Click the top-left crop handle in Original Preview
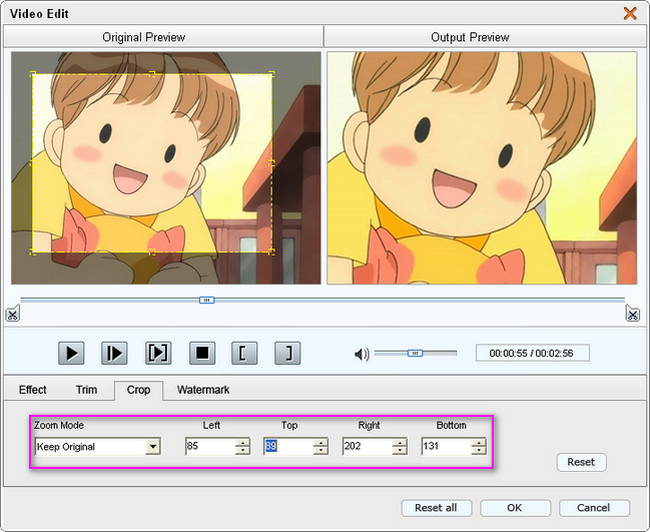 (x=33, y=75)
